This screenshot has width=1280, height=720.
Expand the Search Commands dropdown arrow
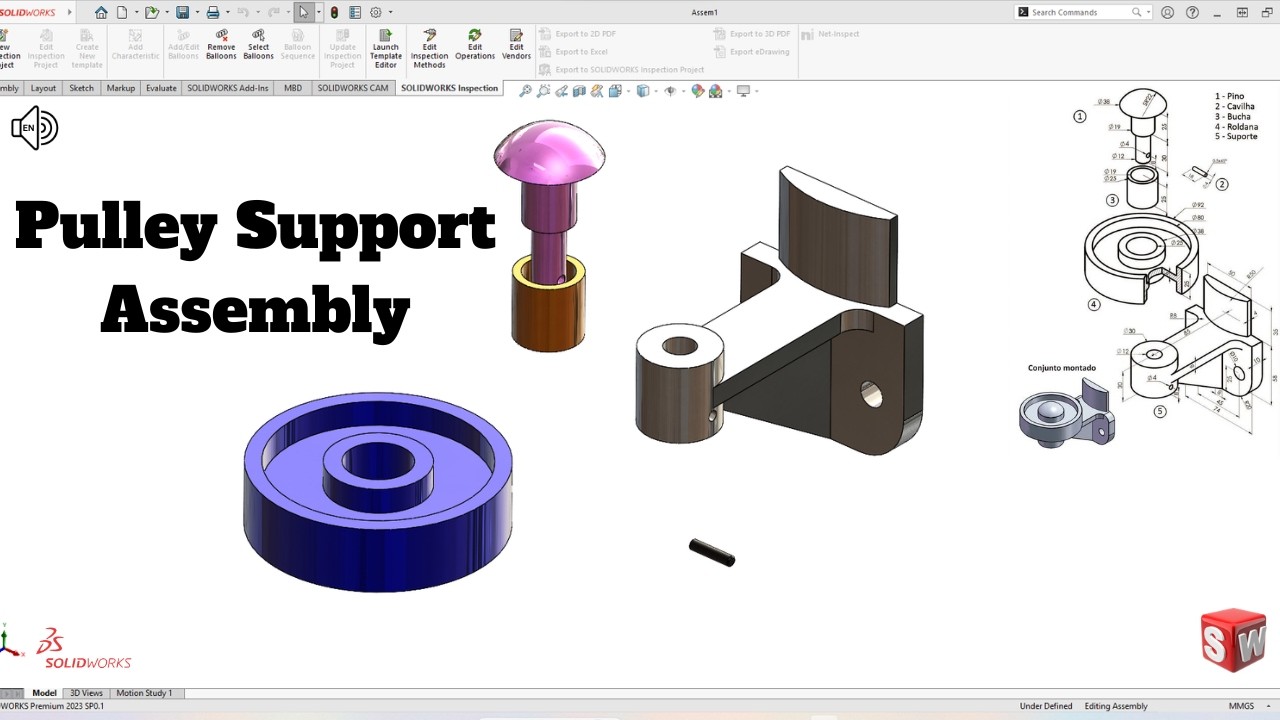coord(1148,13)
